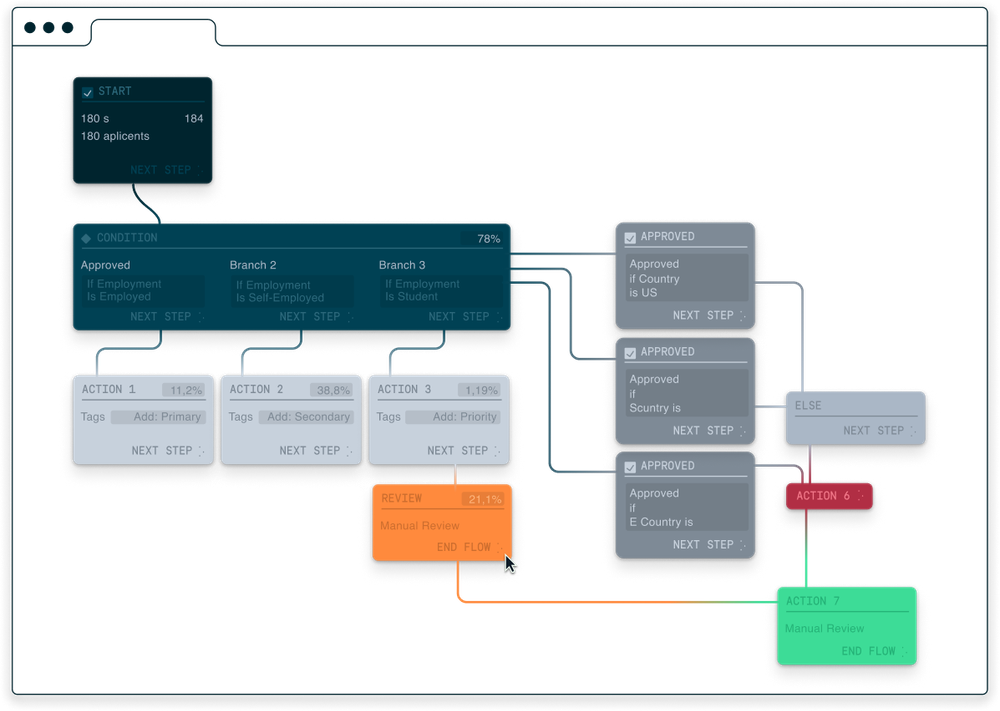This screenshot has height=711, width=1000.
Task: Click the '184' value in START node
Action: point(194,119)
